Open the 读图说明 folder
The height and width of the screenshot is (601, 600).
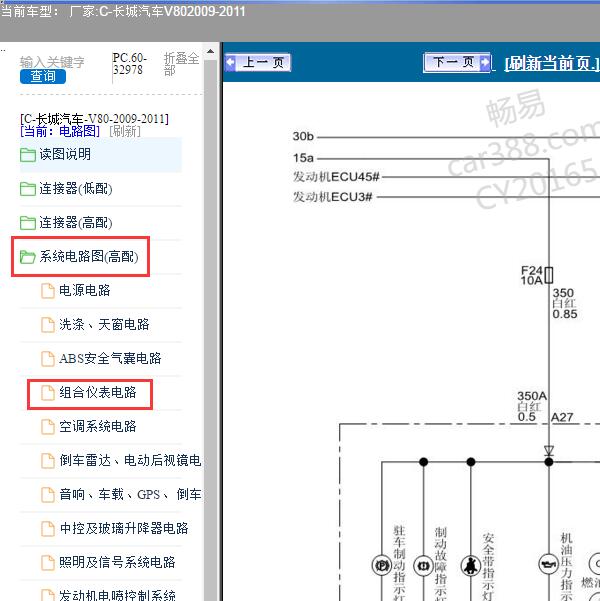click(65, 154)
